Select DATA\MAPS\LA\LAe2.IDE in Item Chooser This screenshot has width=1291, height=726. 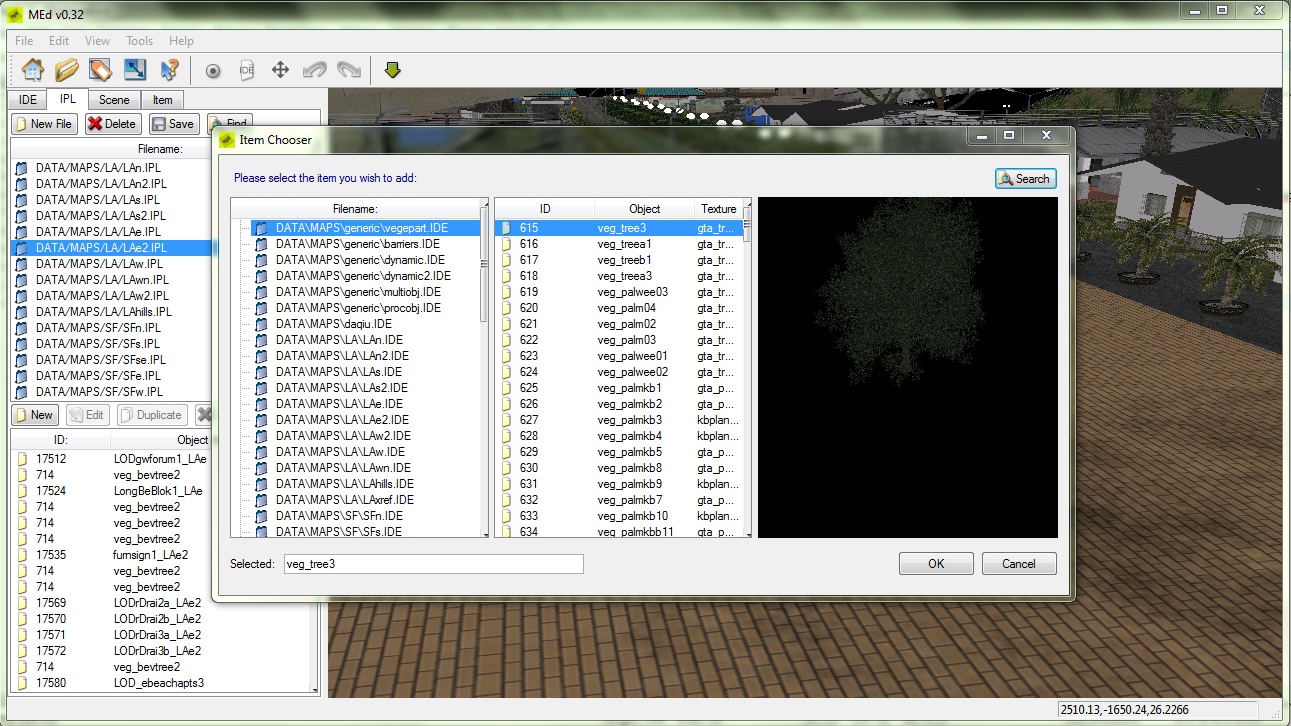pos(342,420)
